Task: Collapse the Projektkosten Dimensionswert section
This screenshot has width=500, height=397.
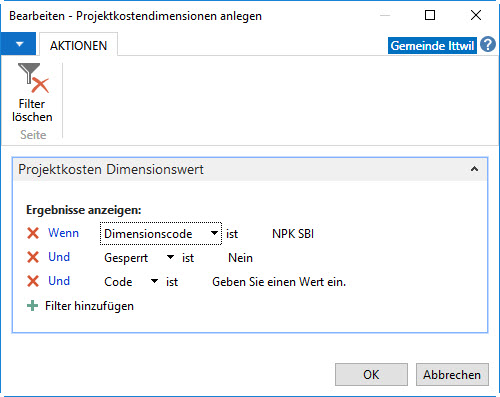Action: click(x=474, y=169)
